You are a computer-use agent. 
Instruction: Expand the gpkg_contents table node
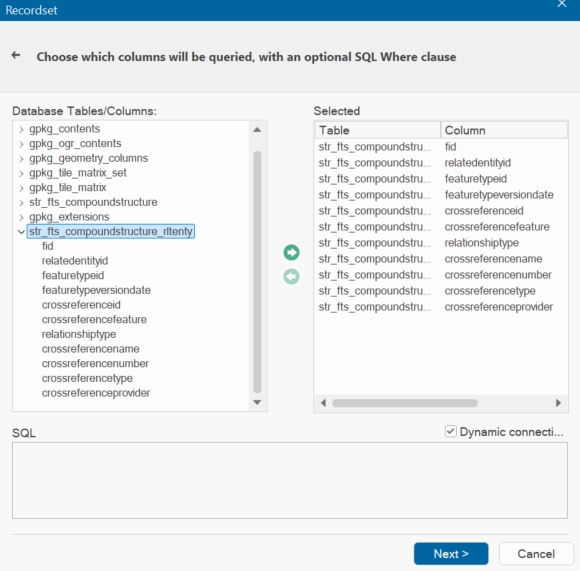click(x=21, y=129)
